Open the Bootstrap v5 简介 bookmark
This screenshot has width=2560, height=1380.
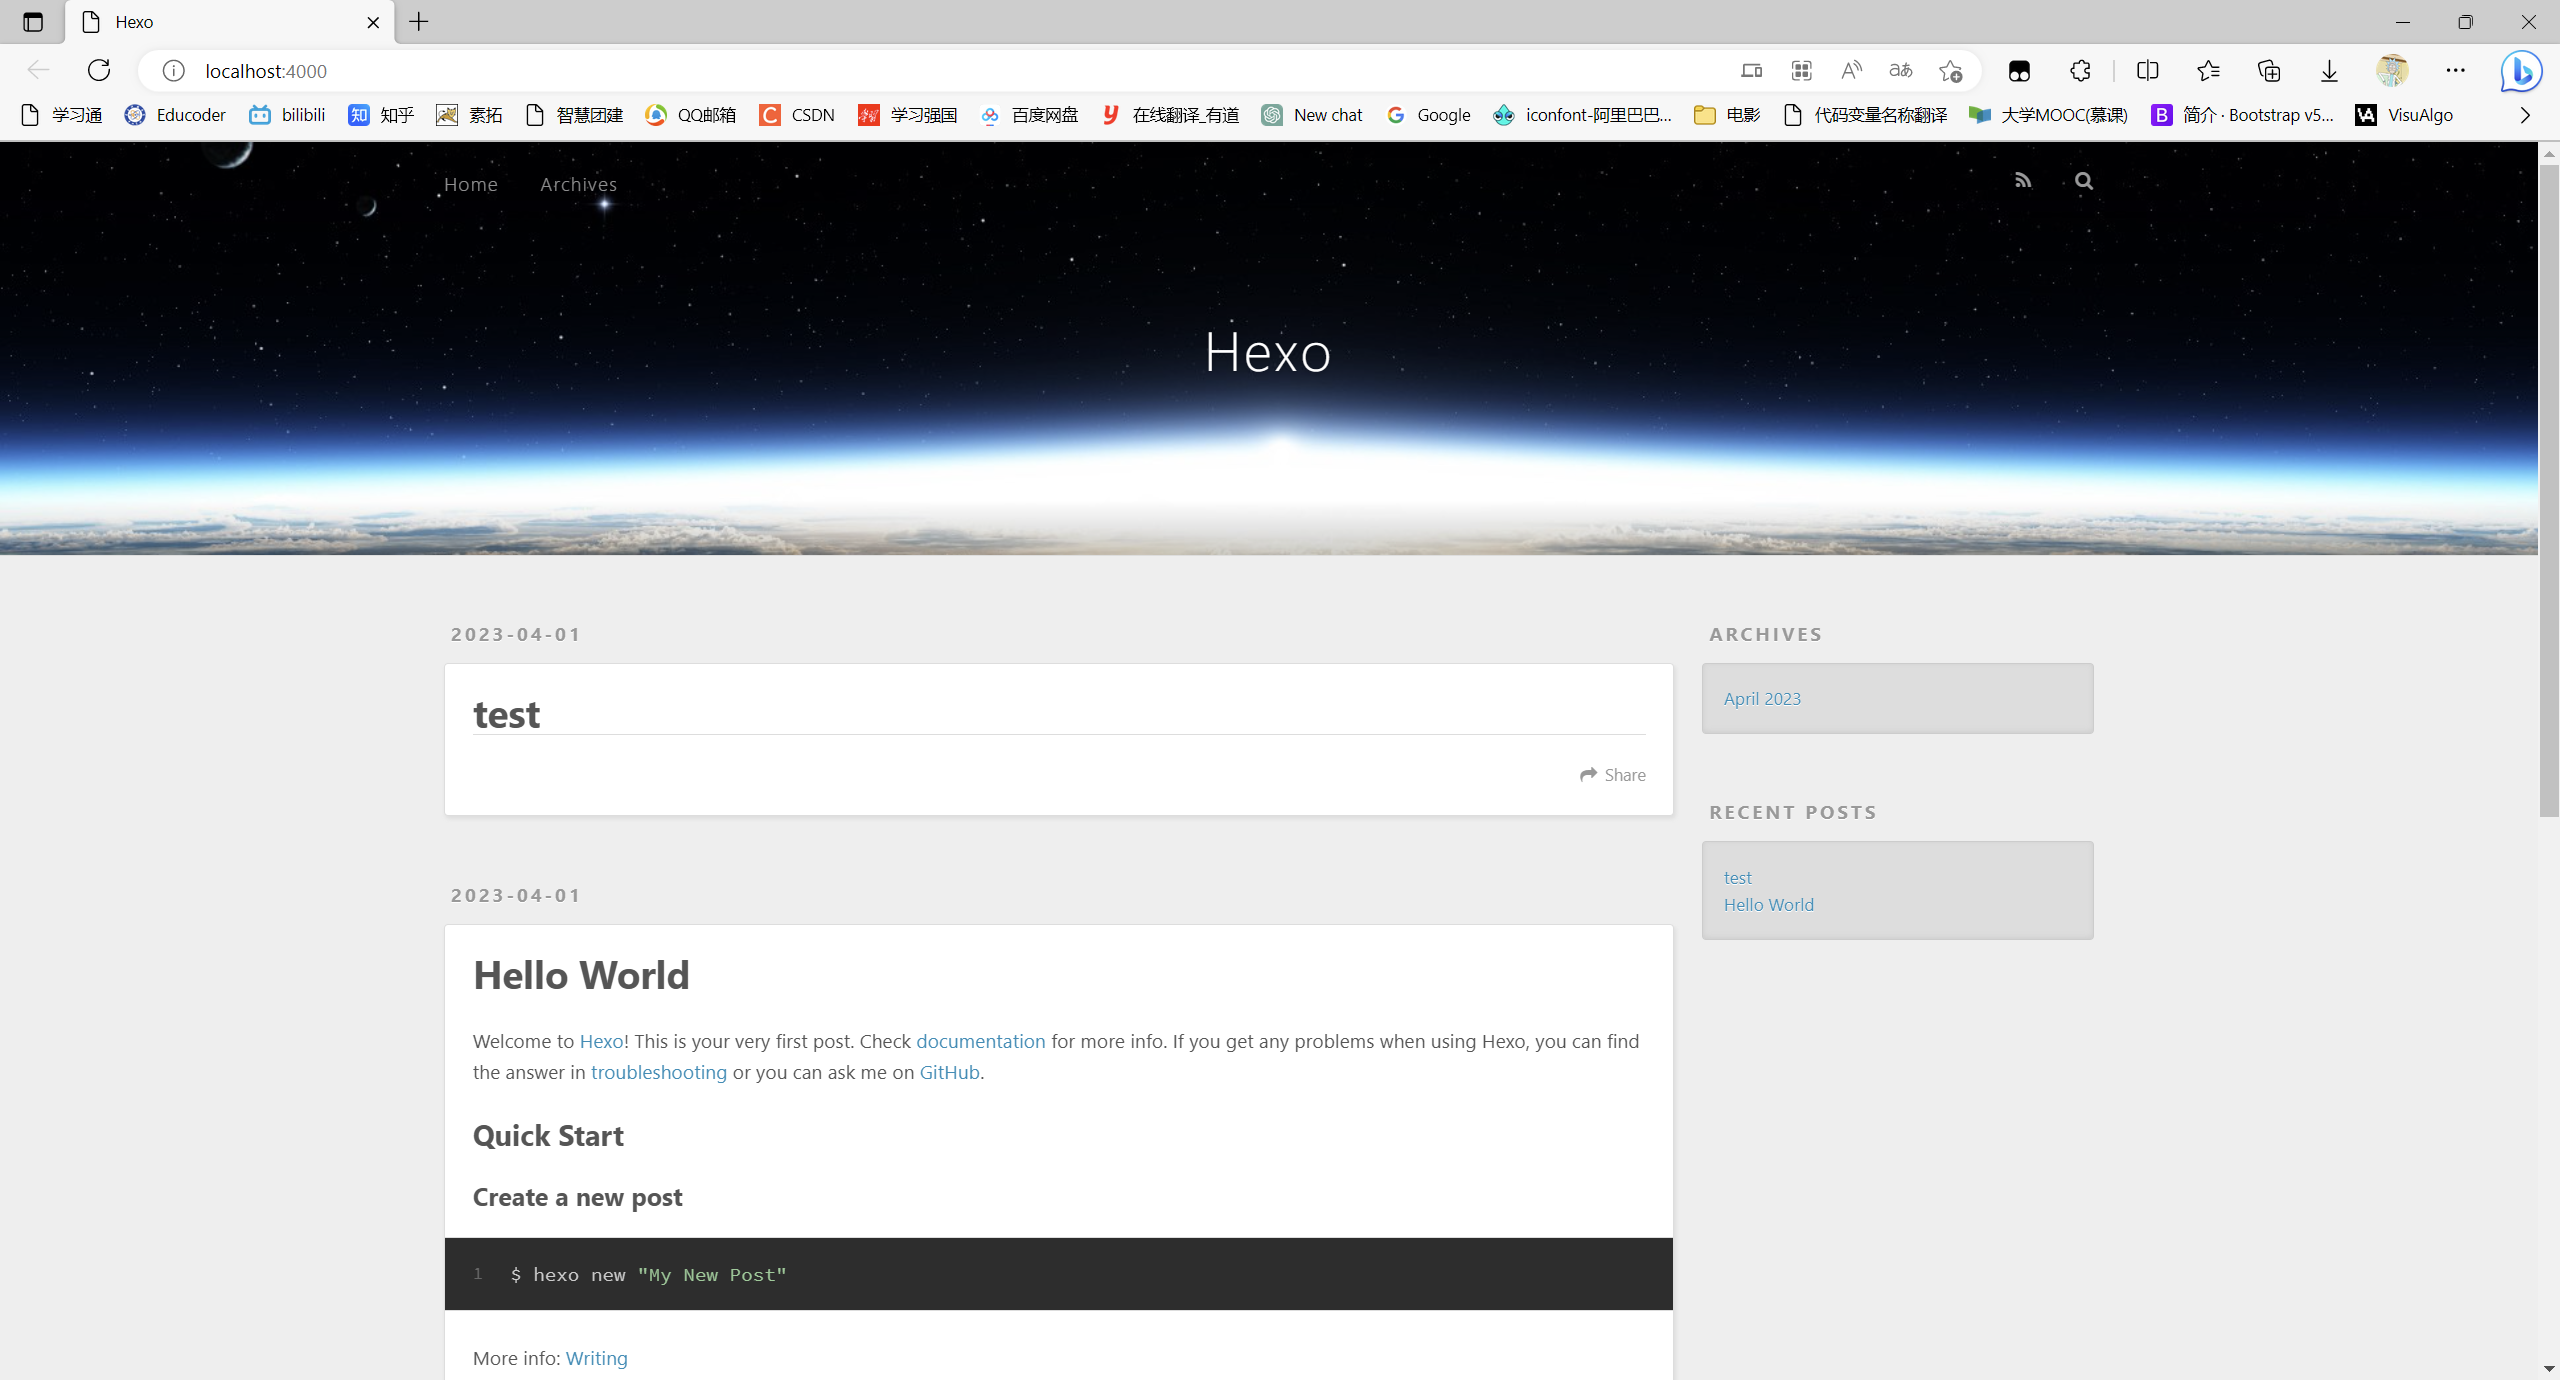(x=2243, y=115)
